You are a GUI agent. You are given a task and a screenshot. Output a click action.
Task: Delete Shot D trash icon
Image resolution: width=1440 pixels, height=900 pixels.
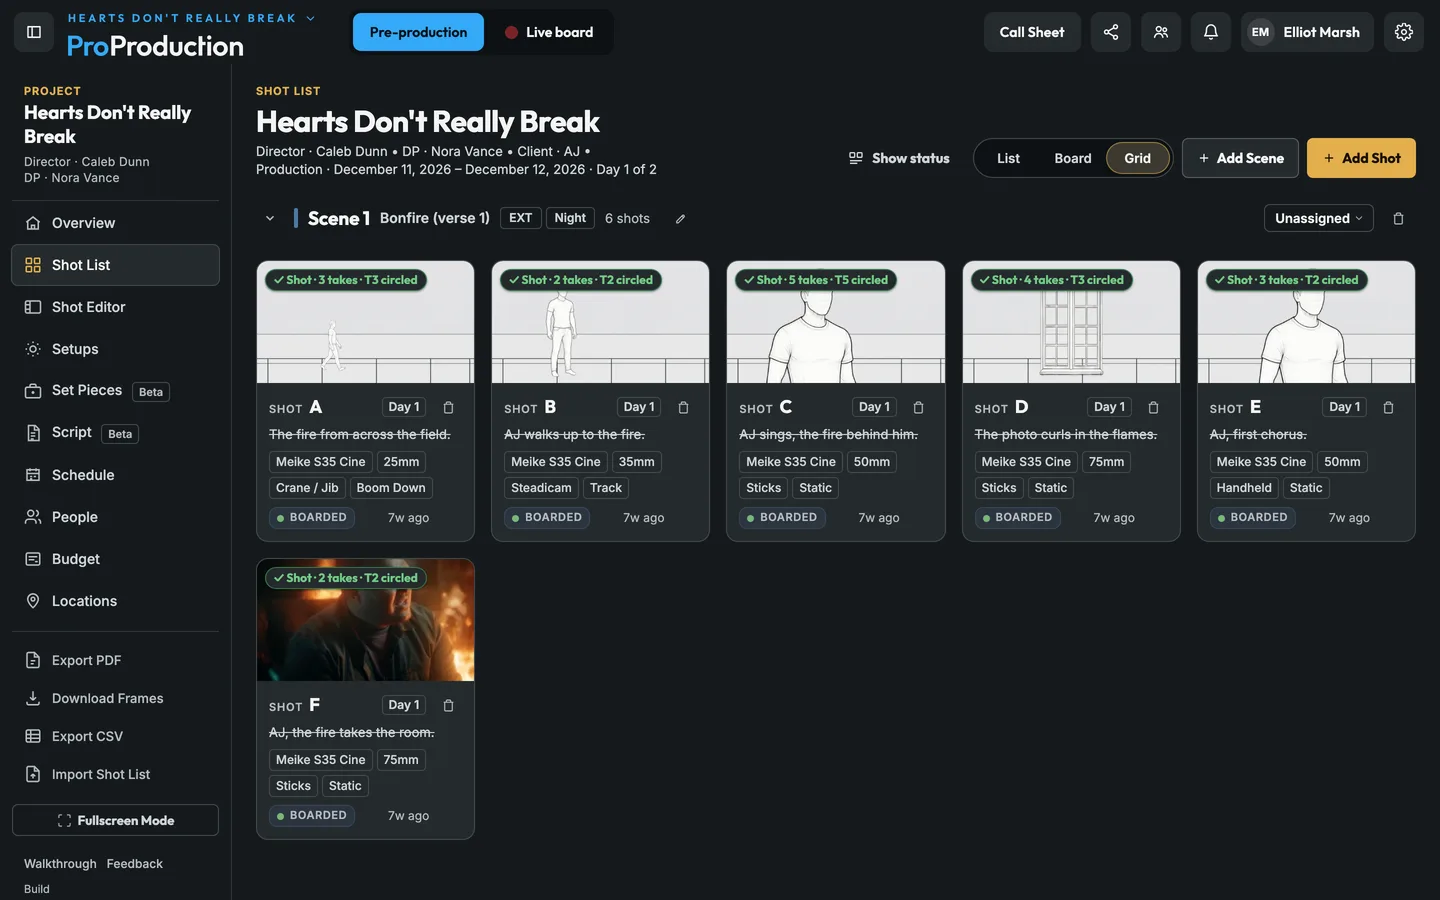[x=1153, y=407]
